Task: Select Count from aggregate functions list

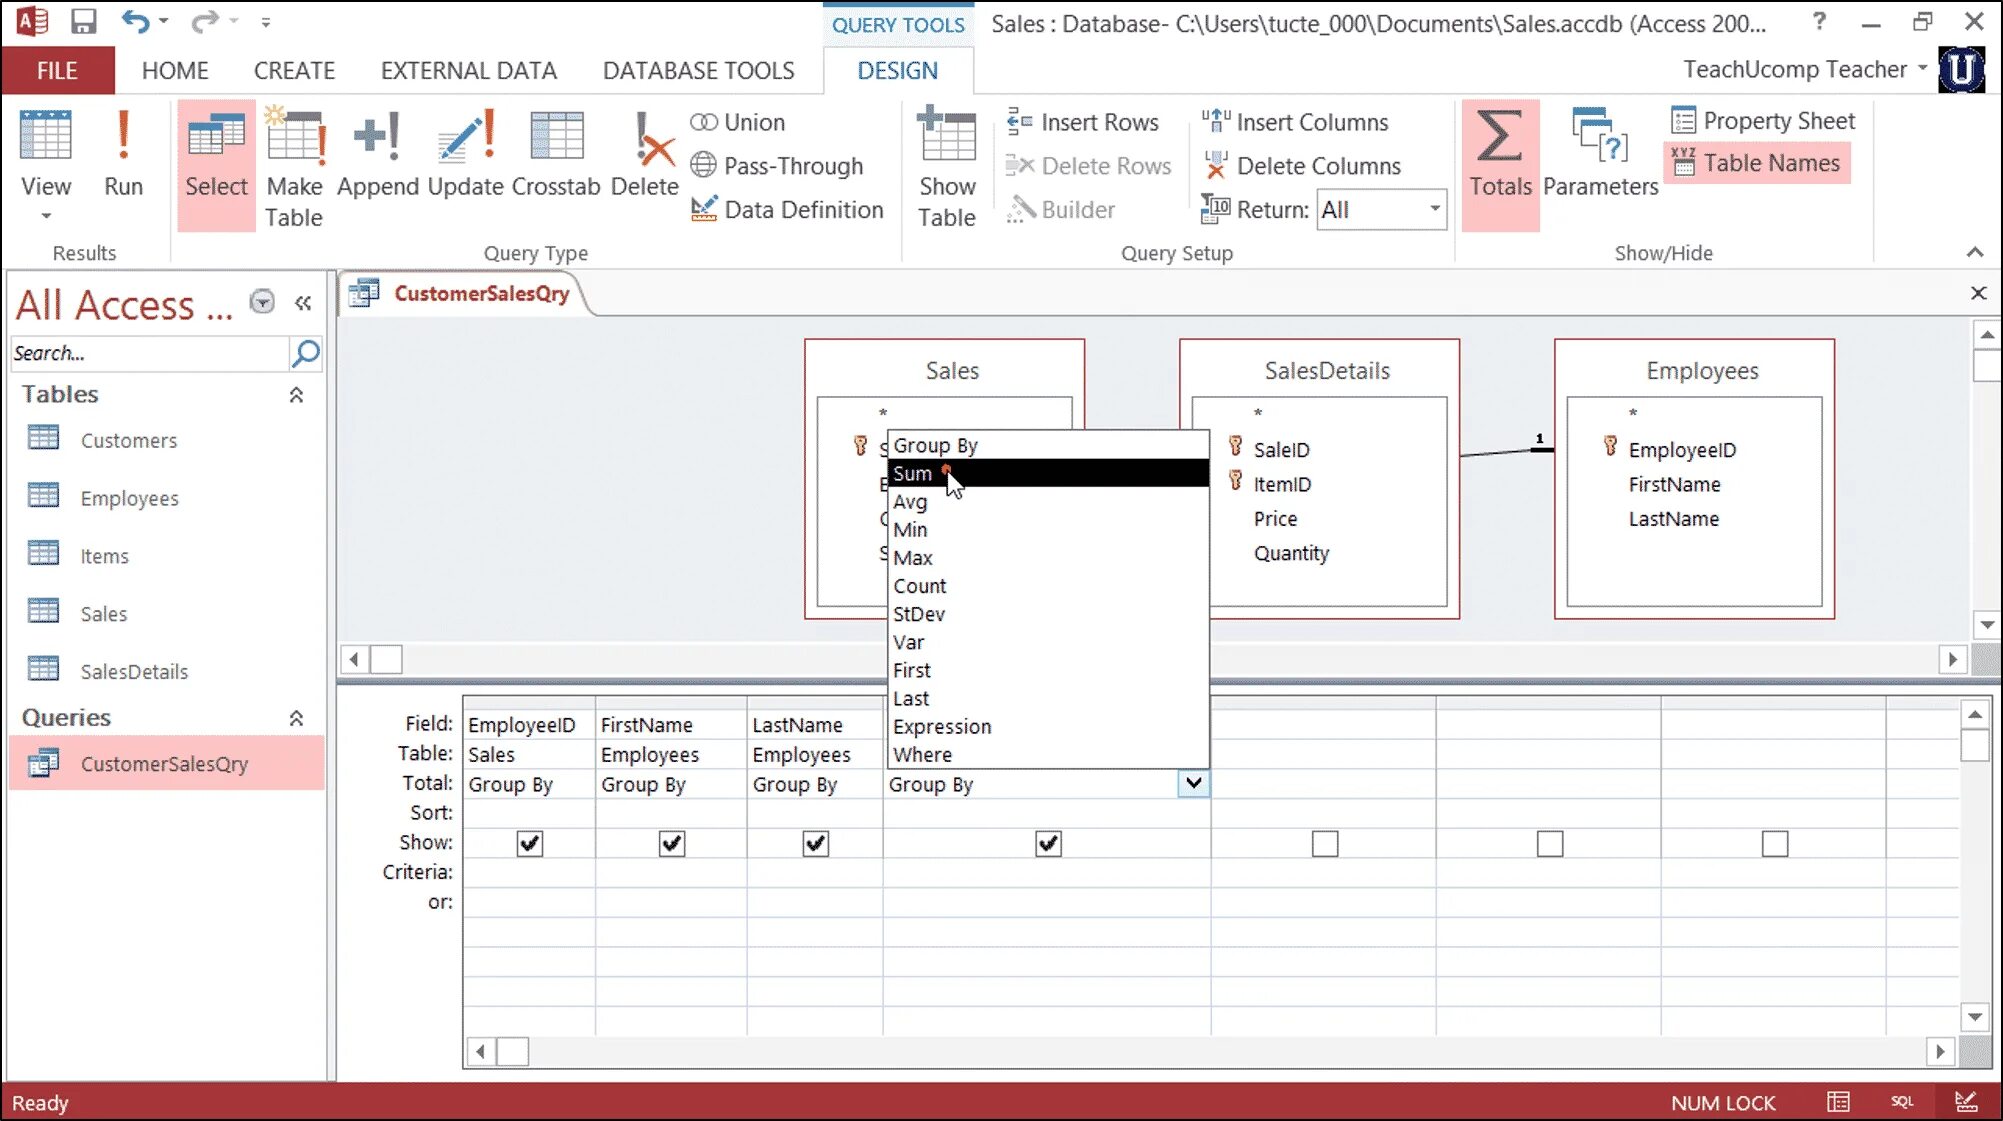Action: (919, 585)
